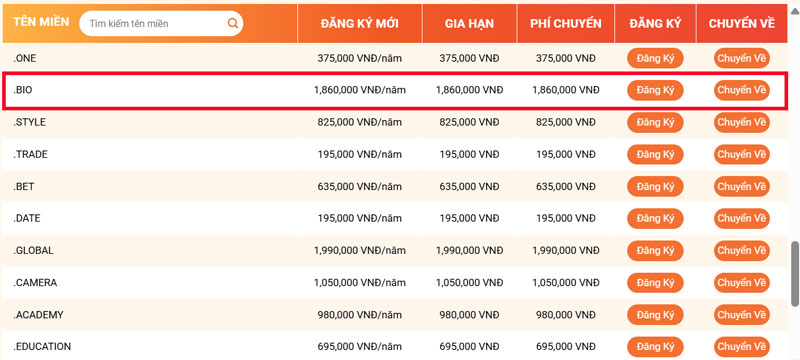Screen dimensions: 800x360
Task: Register the .GLOBAL domain
Action: point(655,250)
